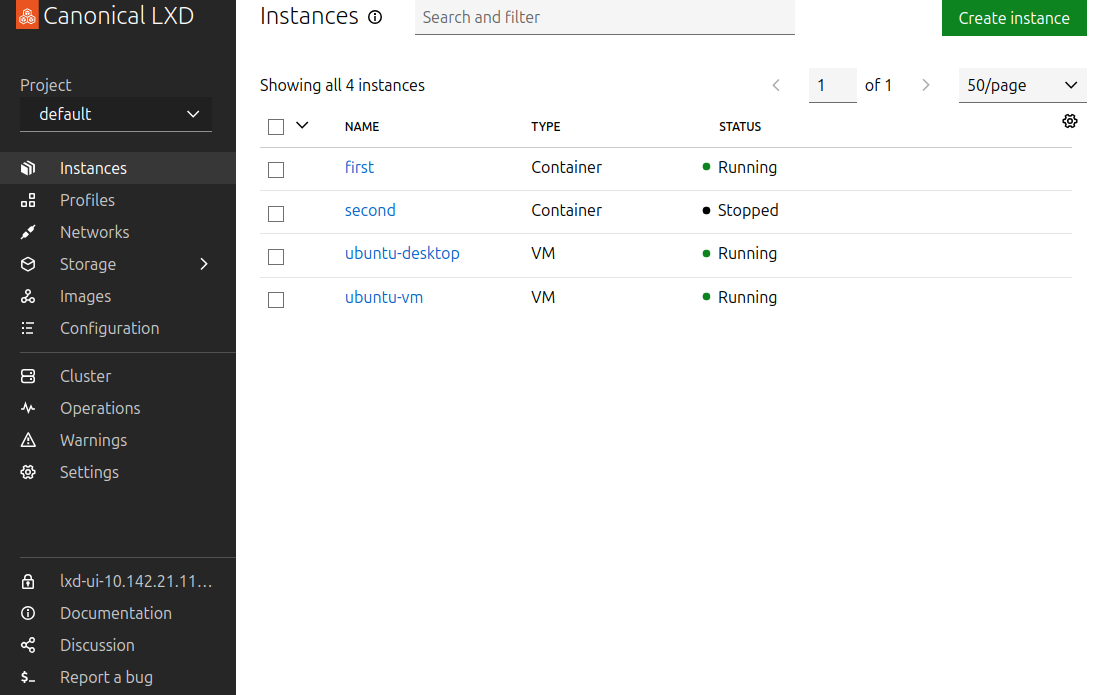Viewport: 1099px width, 695px height.
Task: Click the Search and filter field
Action: coord(604,17)
